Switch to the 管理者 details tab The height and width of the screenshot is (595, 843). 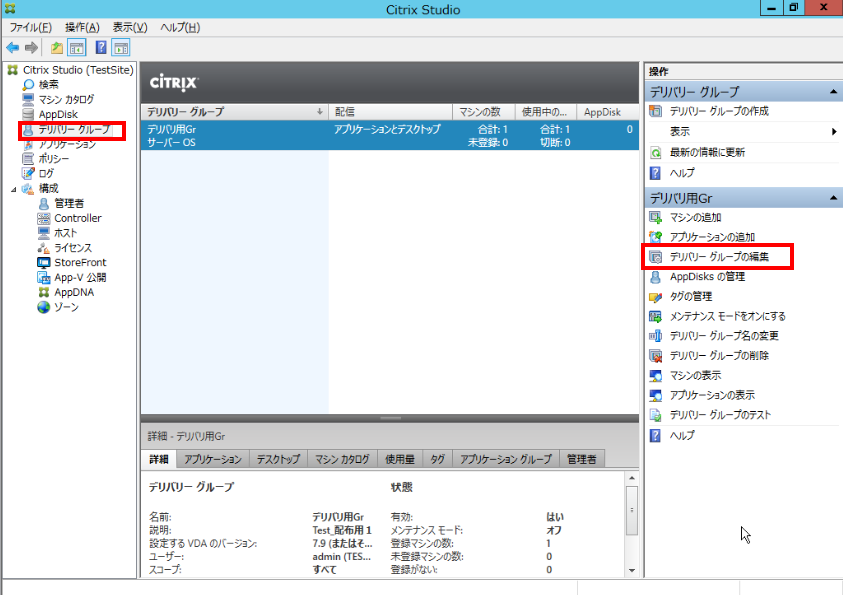582,459
